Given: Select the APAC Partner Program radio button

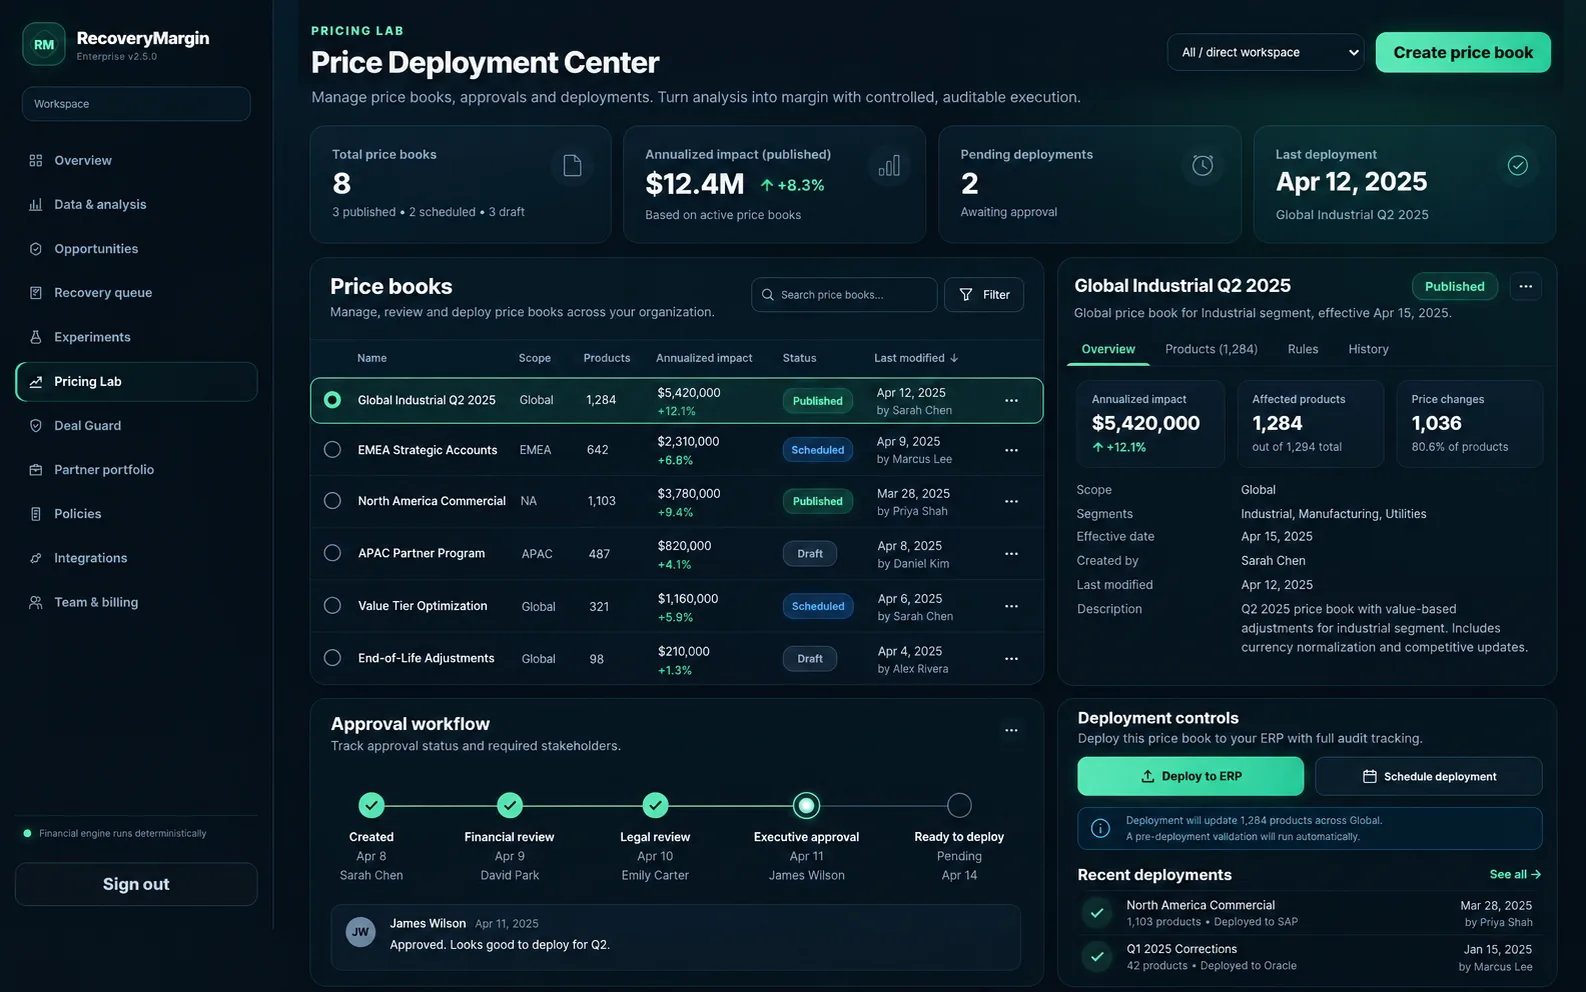Looking at the screenshot, I should point(332,553).
